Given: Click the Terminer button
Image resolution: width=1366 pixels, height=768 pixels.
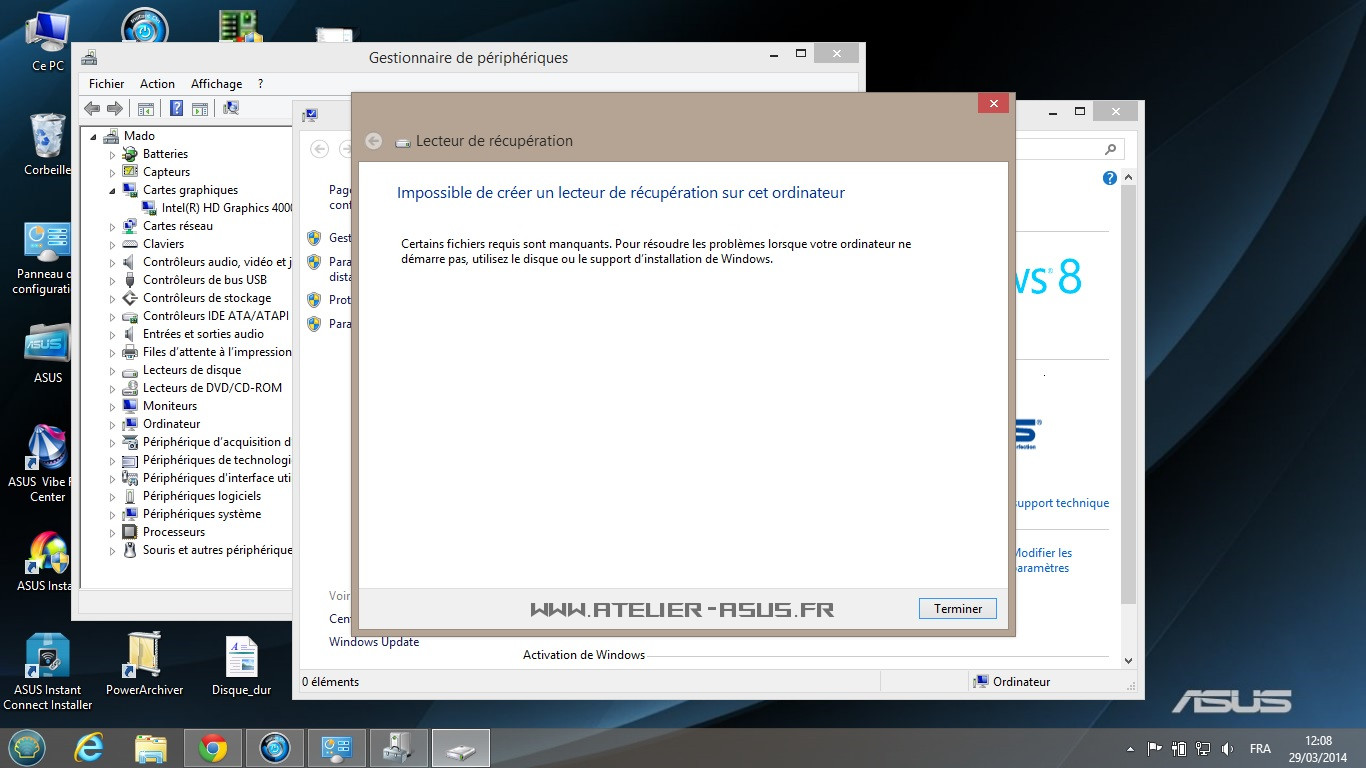Looking at the screenshot, I should coord(957,608).
